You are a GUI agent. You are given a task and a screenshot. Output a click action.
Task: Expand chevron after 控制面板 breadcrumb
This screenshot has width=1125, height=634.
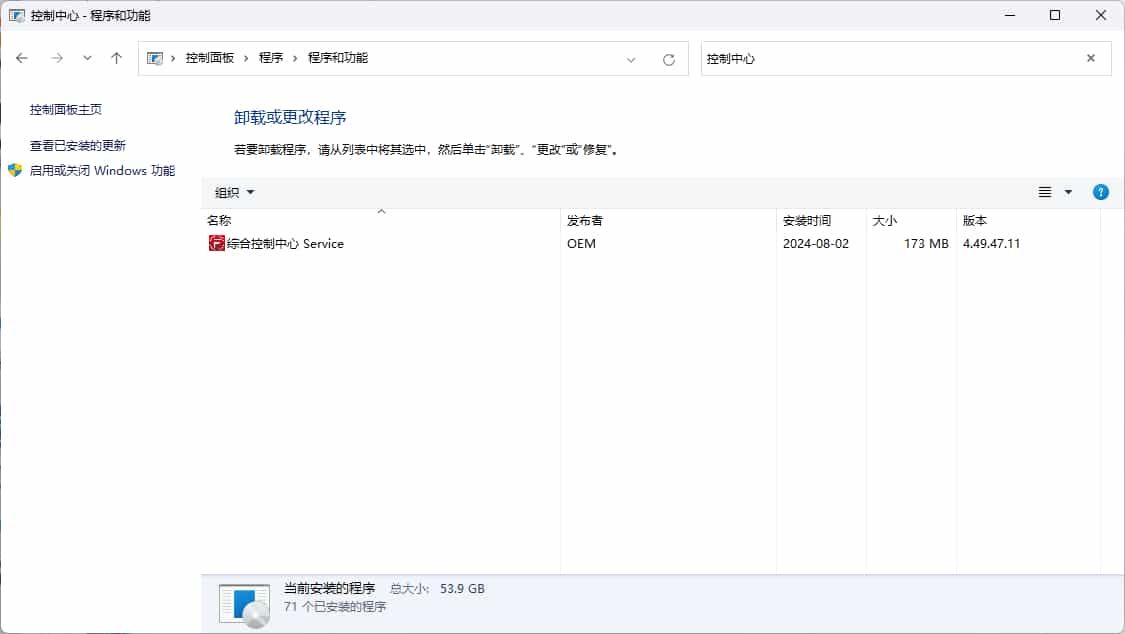tap(245, 58)
